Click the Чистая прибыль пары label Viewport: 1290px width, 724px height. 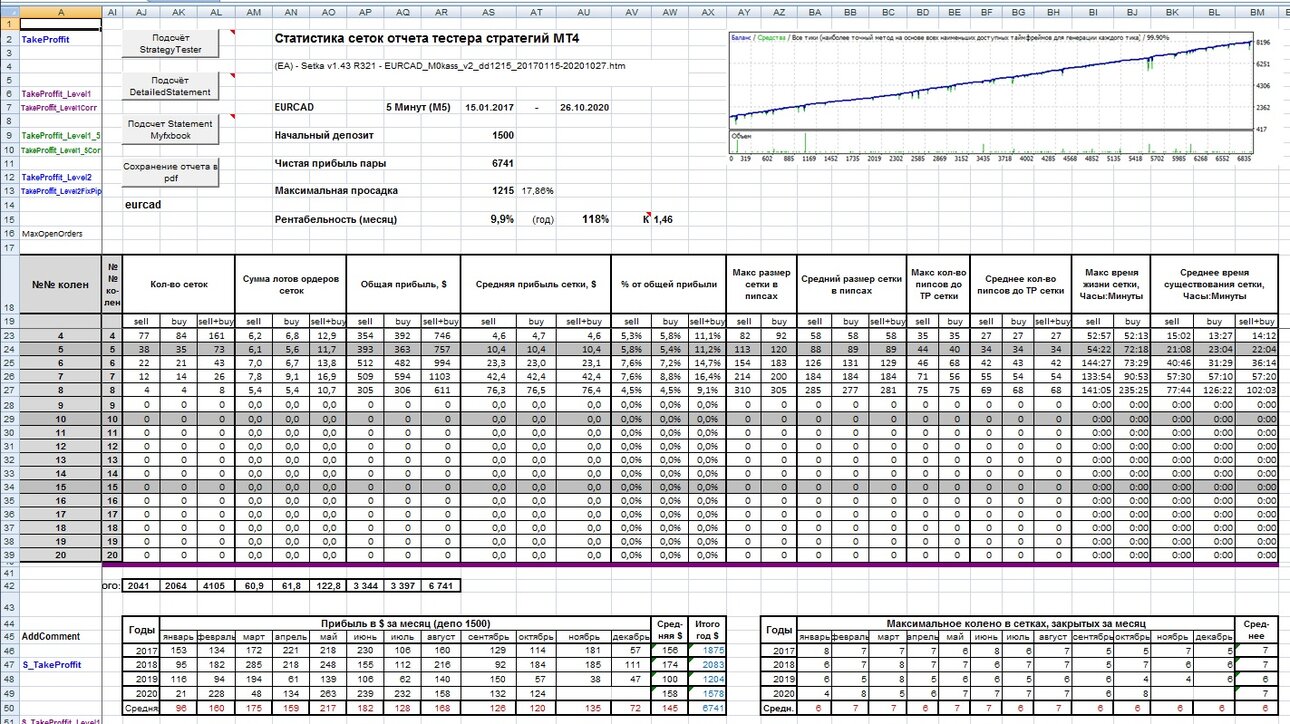coord(330,163)
